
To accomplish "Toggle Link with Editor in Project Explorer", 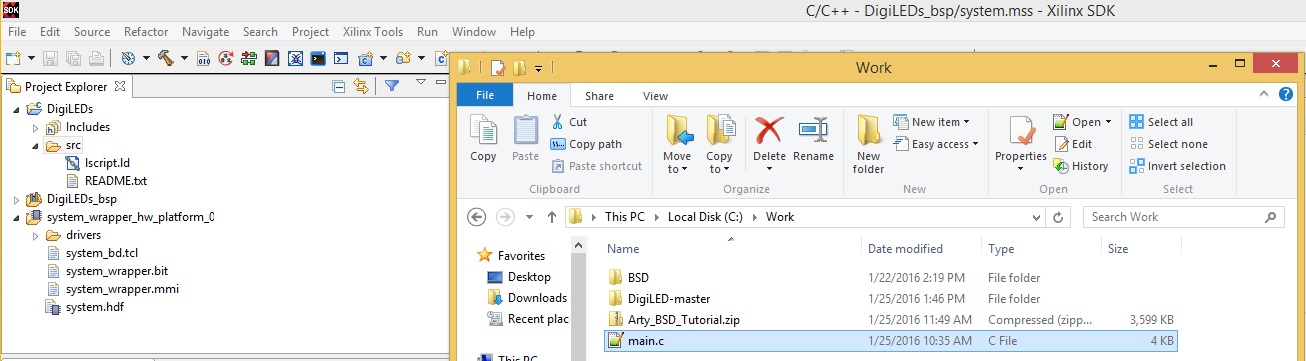I will [361, 86].
